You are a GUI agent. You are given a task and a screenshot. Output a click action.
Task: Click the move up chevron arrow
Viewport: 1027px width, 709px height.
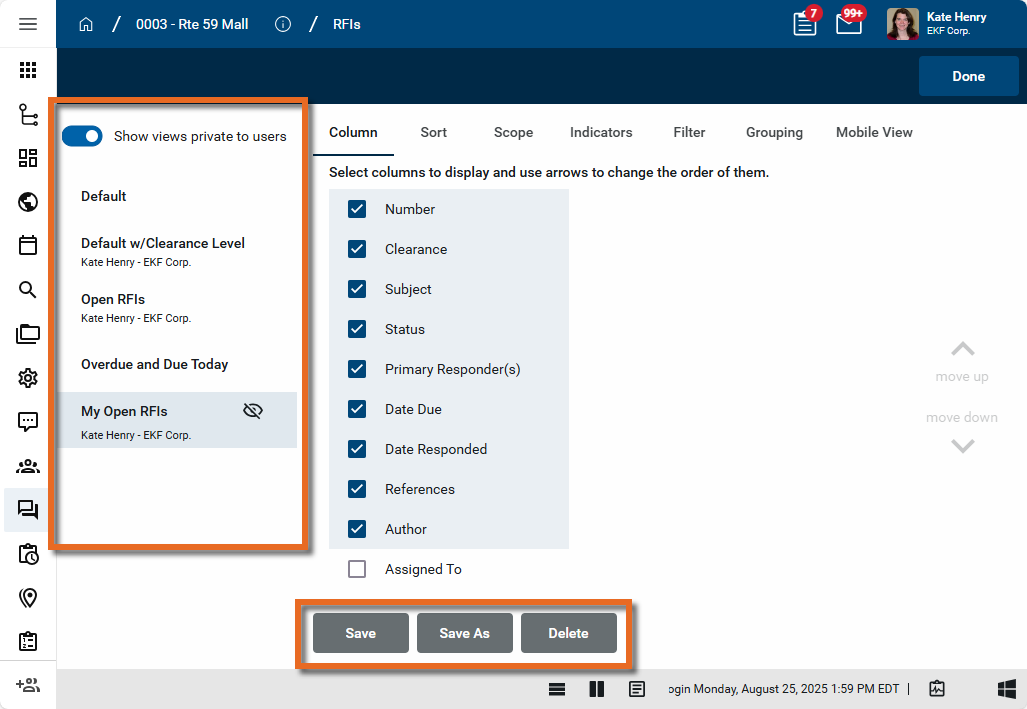click(x=962, y=350)
